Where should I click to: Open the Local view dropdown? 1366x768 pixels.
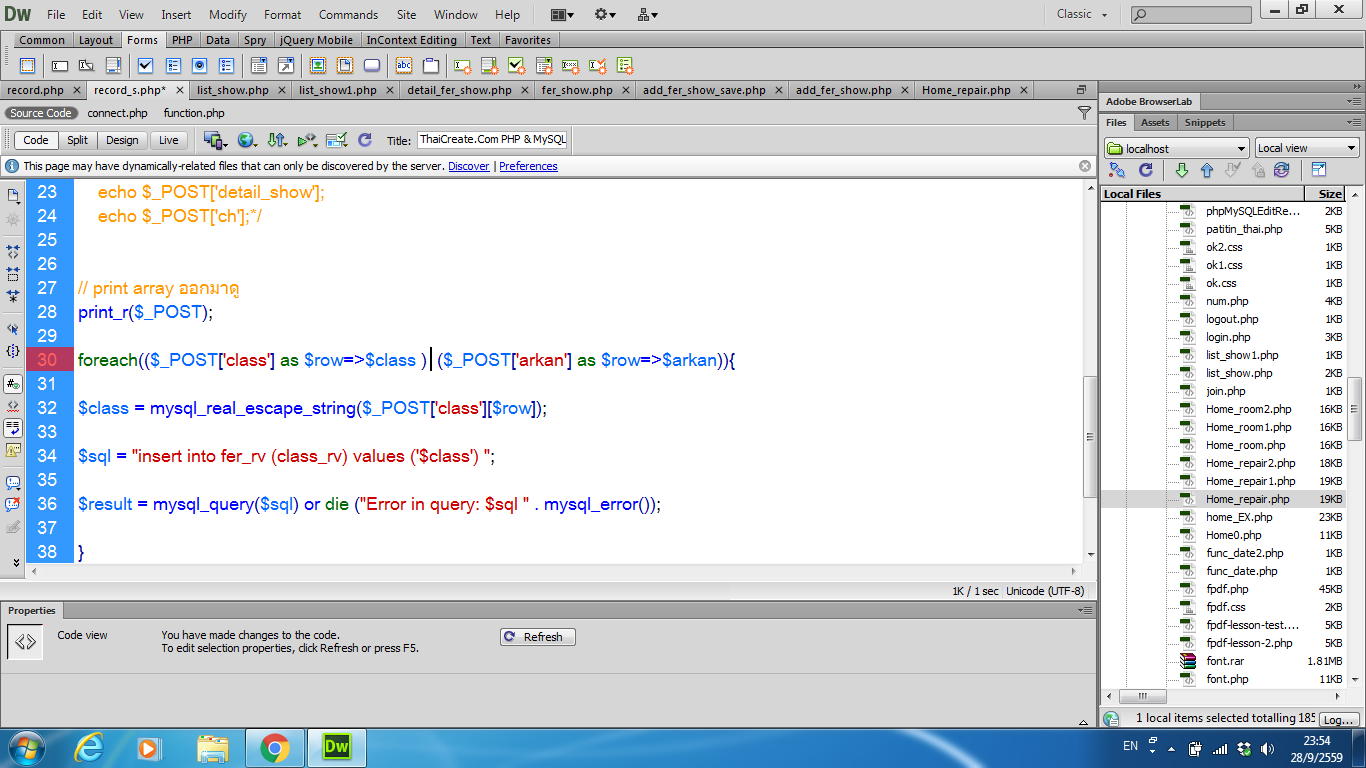tap(1307, 148)
